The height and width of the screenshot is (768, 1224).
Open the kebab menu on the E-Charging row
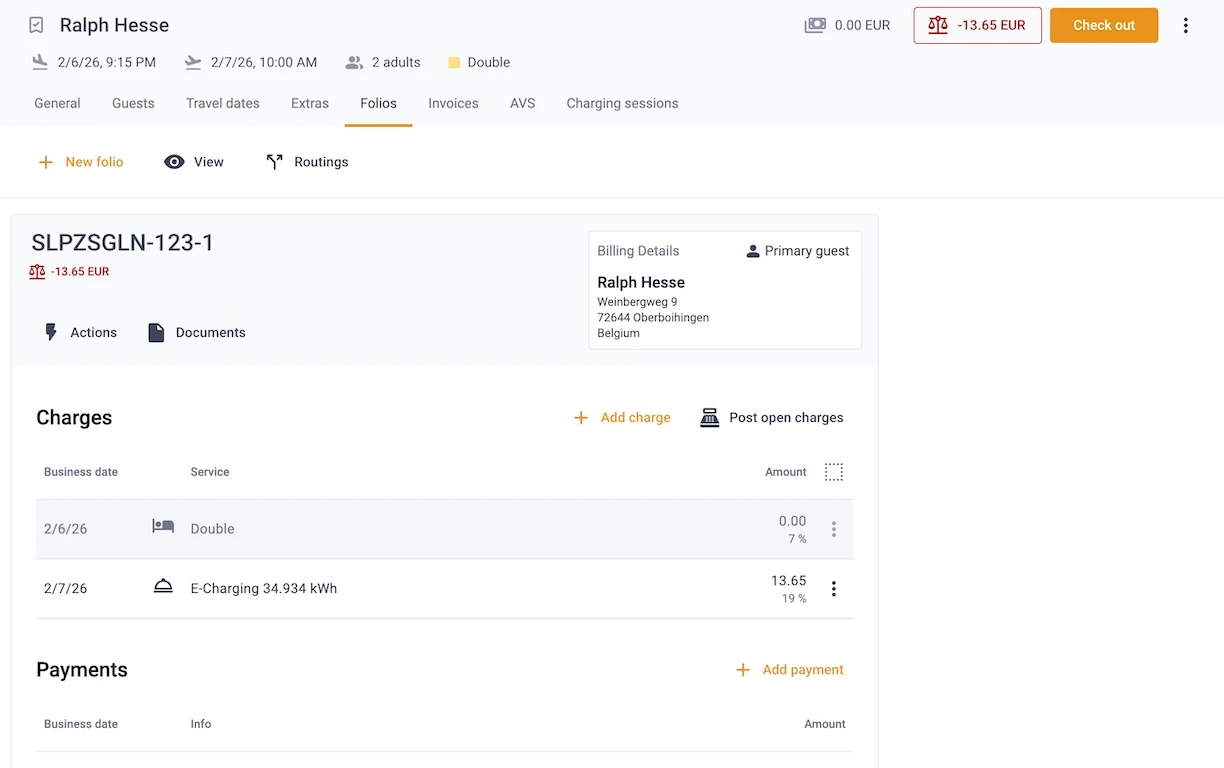click(834, 588)
